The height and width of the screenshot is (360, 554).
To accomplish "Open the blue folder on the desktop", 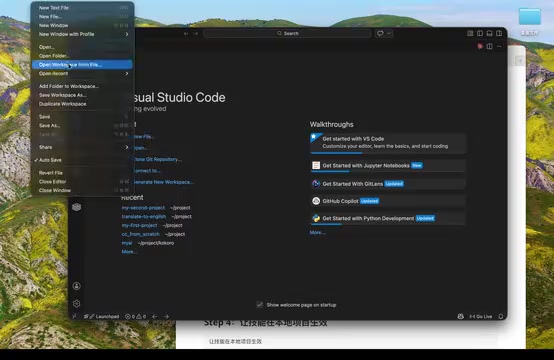I will (530, 17).
